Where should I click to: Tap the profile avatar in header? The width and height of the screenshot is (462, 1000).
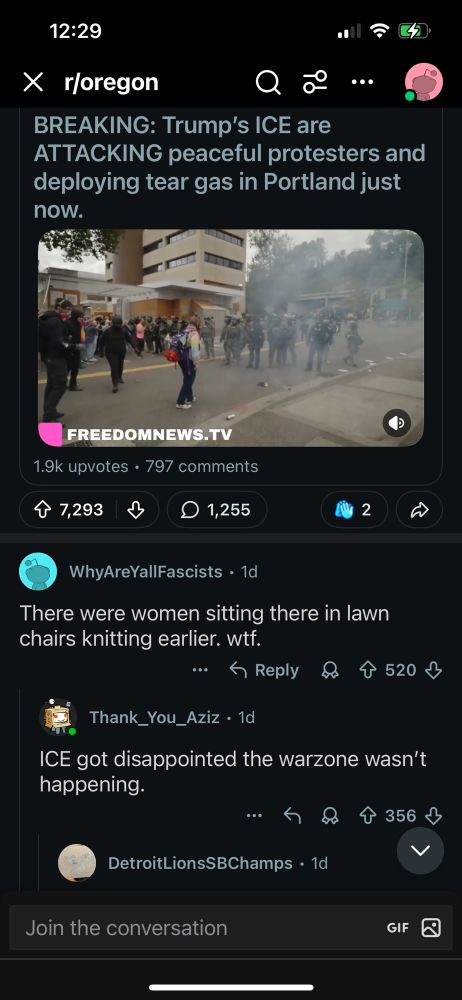coord(424,82)
